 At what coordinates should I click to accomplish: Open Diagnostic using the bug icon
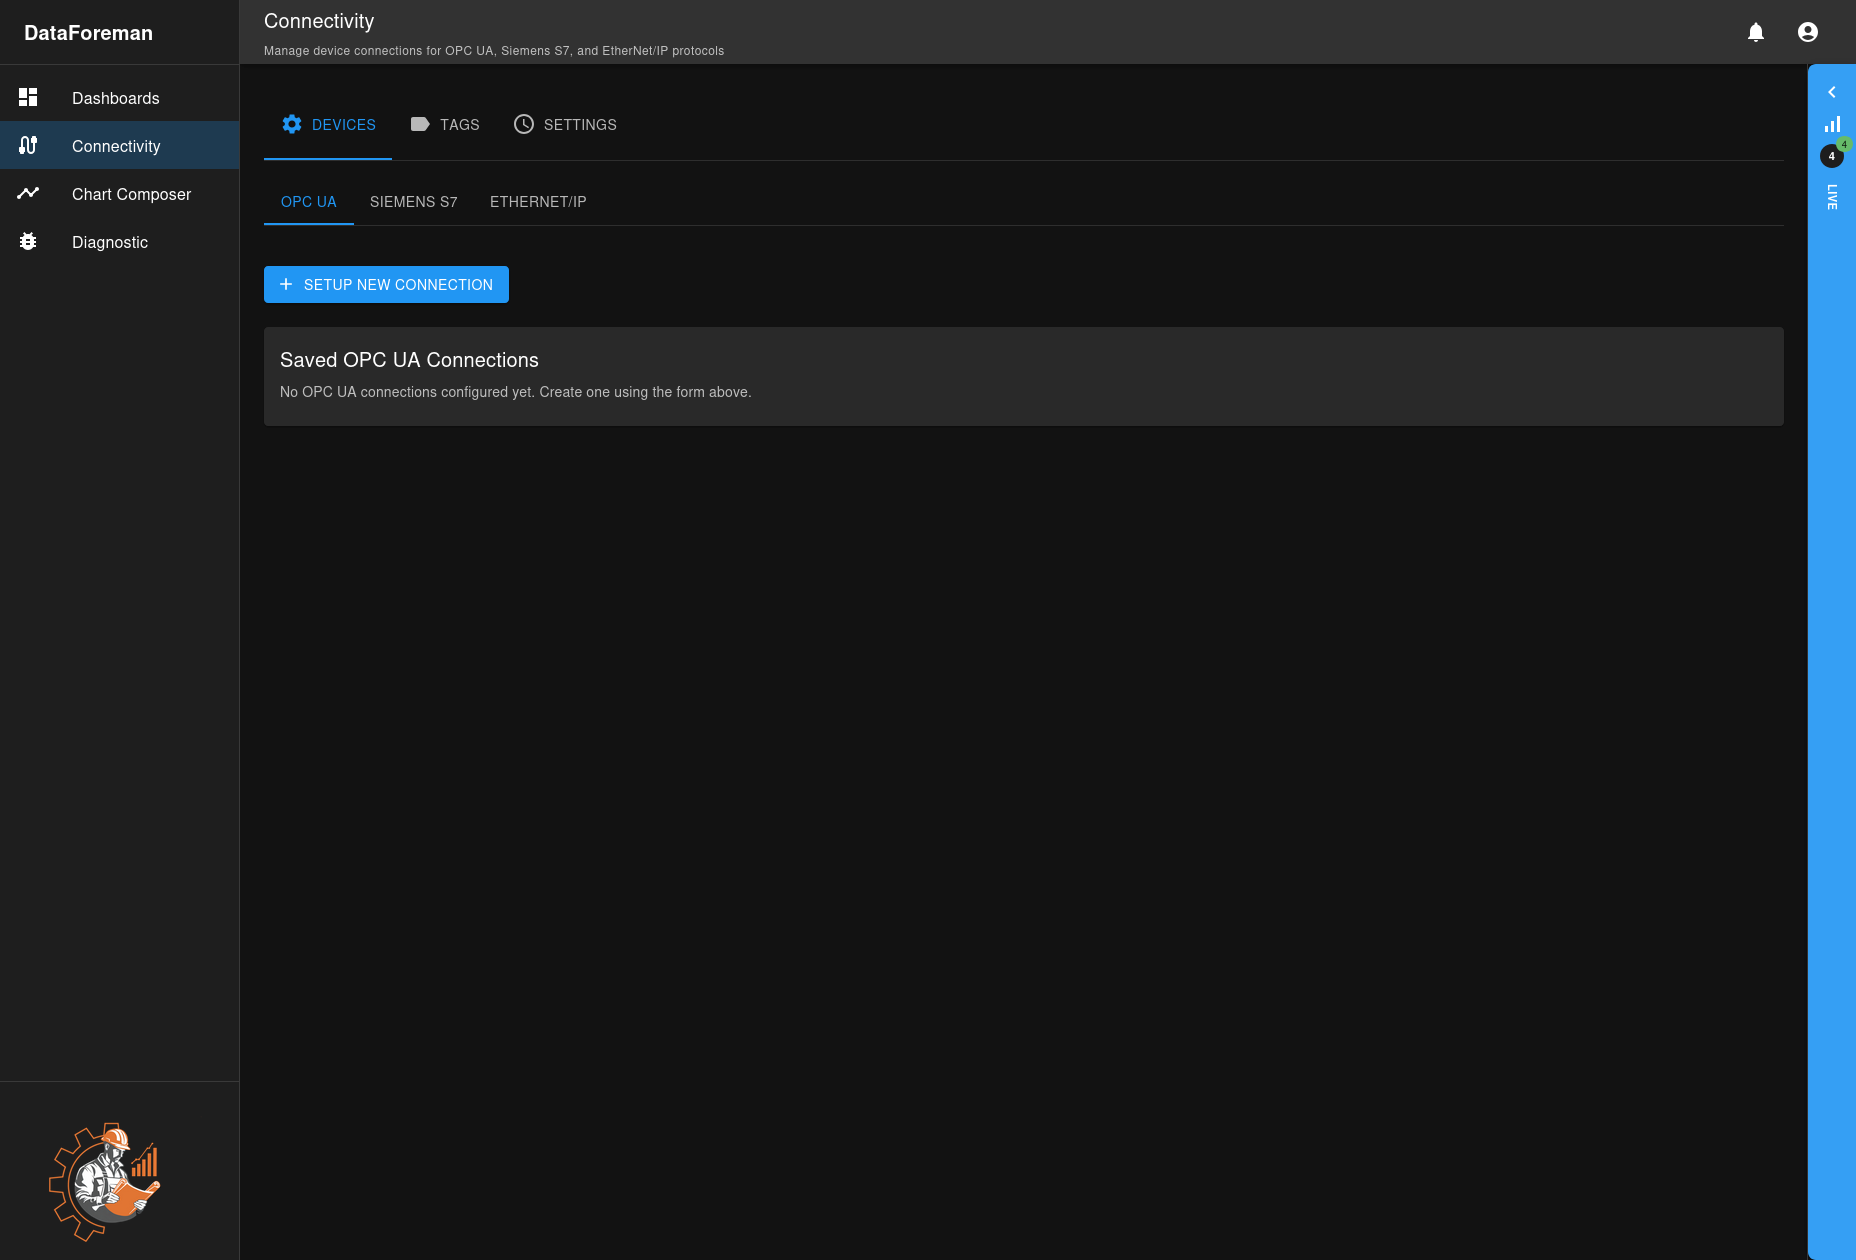coord(28,241)
